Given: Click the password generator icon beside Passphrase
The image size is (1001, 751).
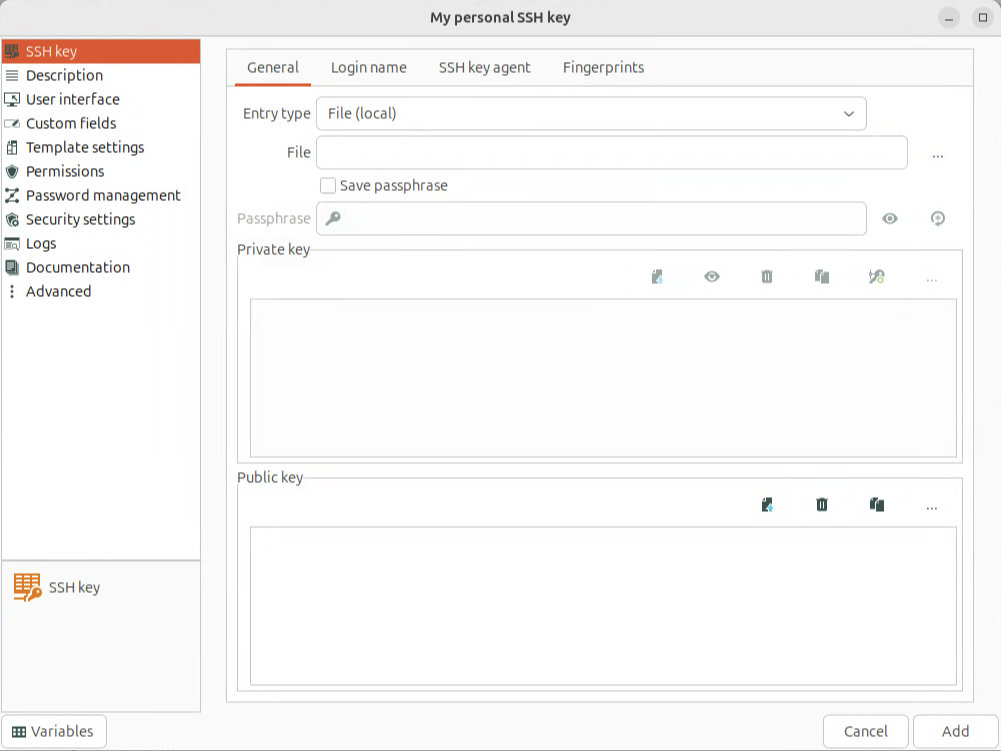Looking at the screenshot, I should pyautogui.click(x=938, y=219).
